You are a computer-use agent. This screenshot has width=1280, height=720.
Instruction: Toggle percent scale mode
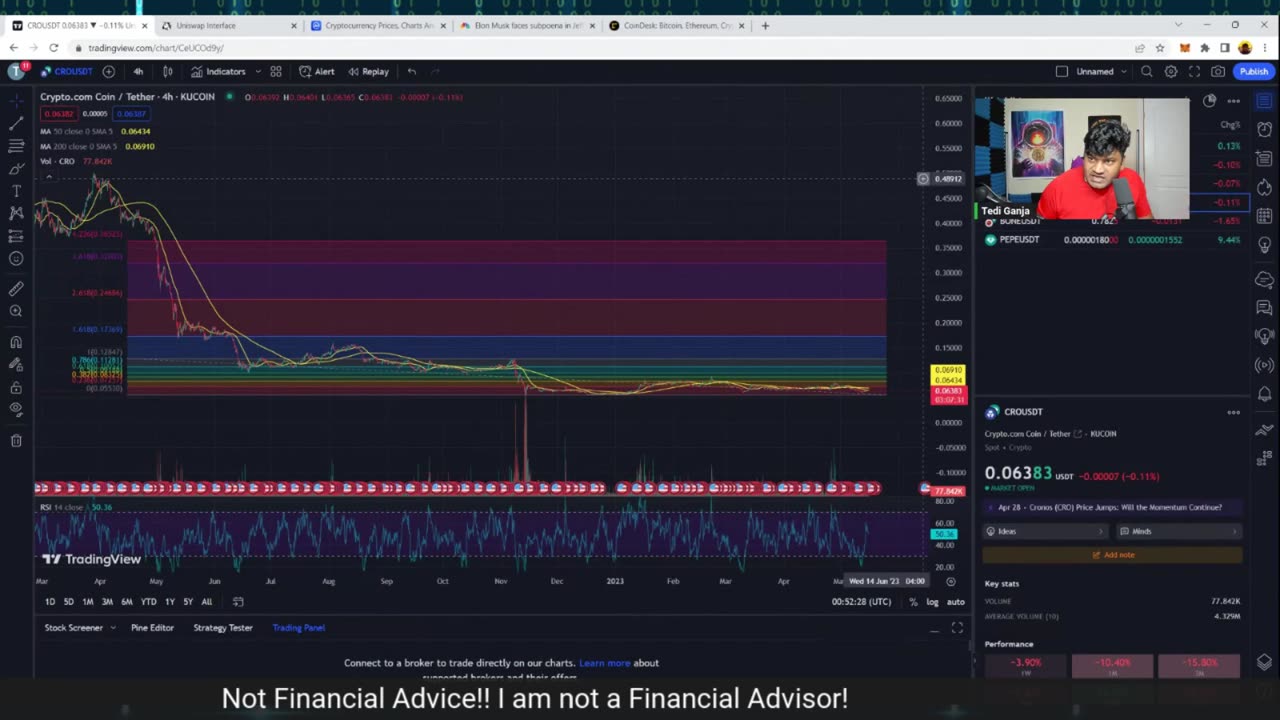913,602
